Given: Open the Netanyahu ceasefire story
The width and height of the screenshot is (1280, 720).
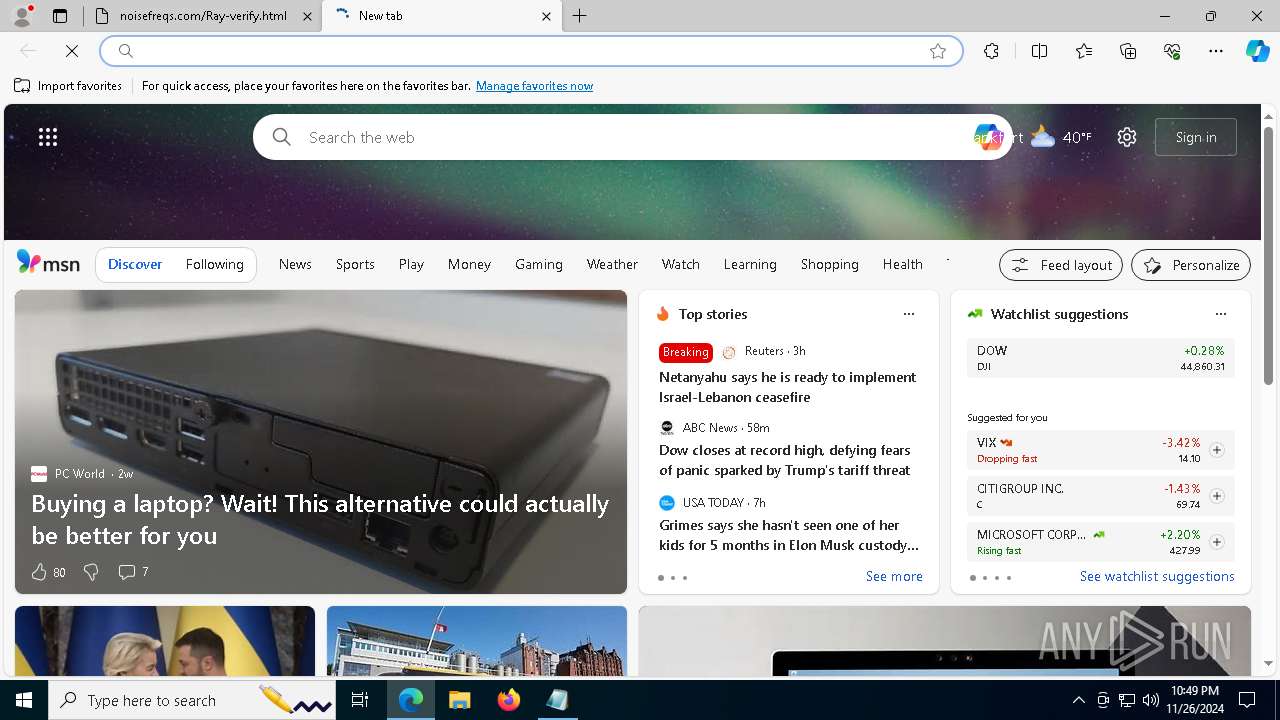Looking at the screenshot, I should [788, 387].
